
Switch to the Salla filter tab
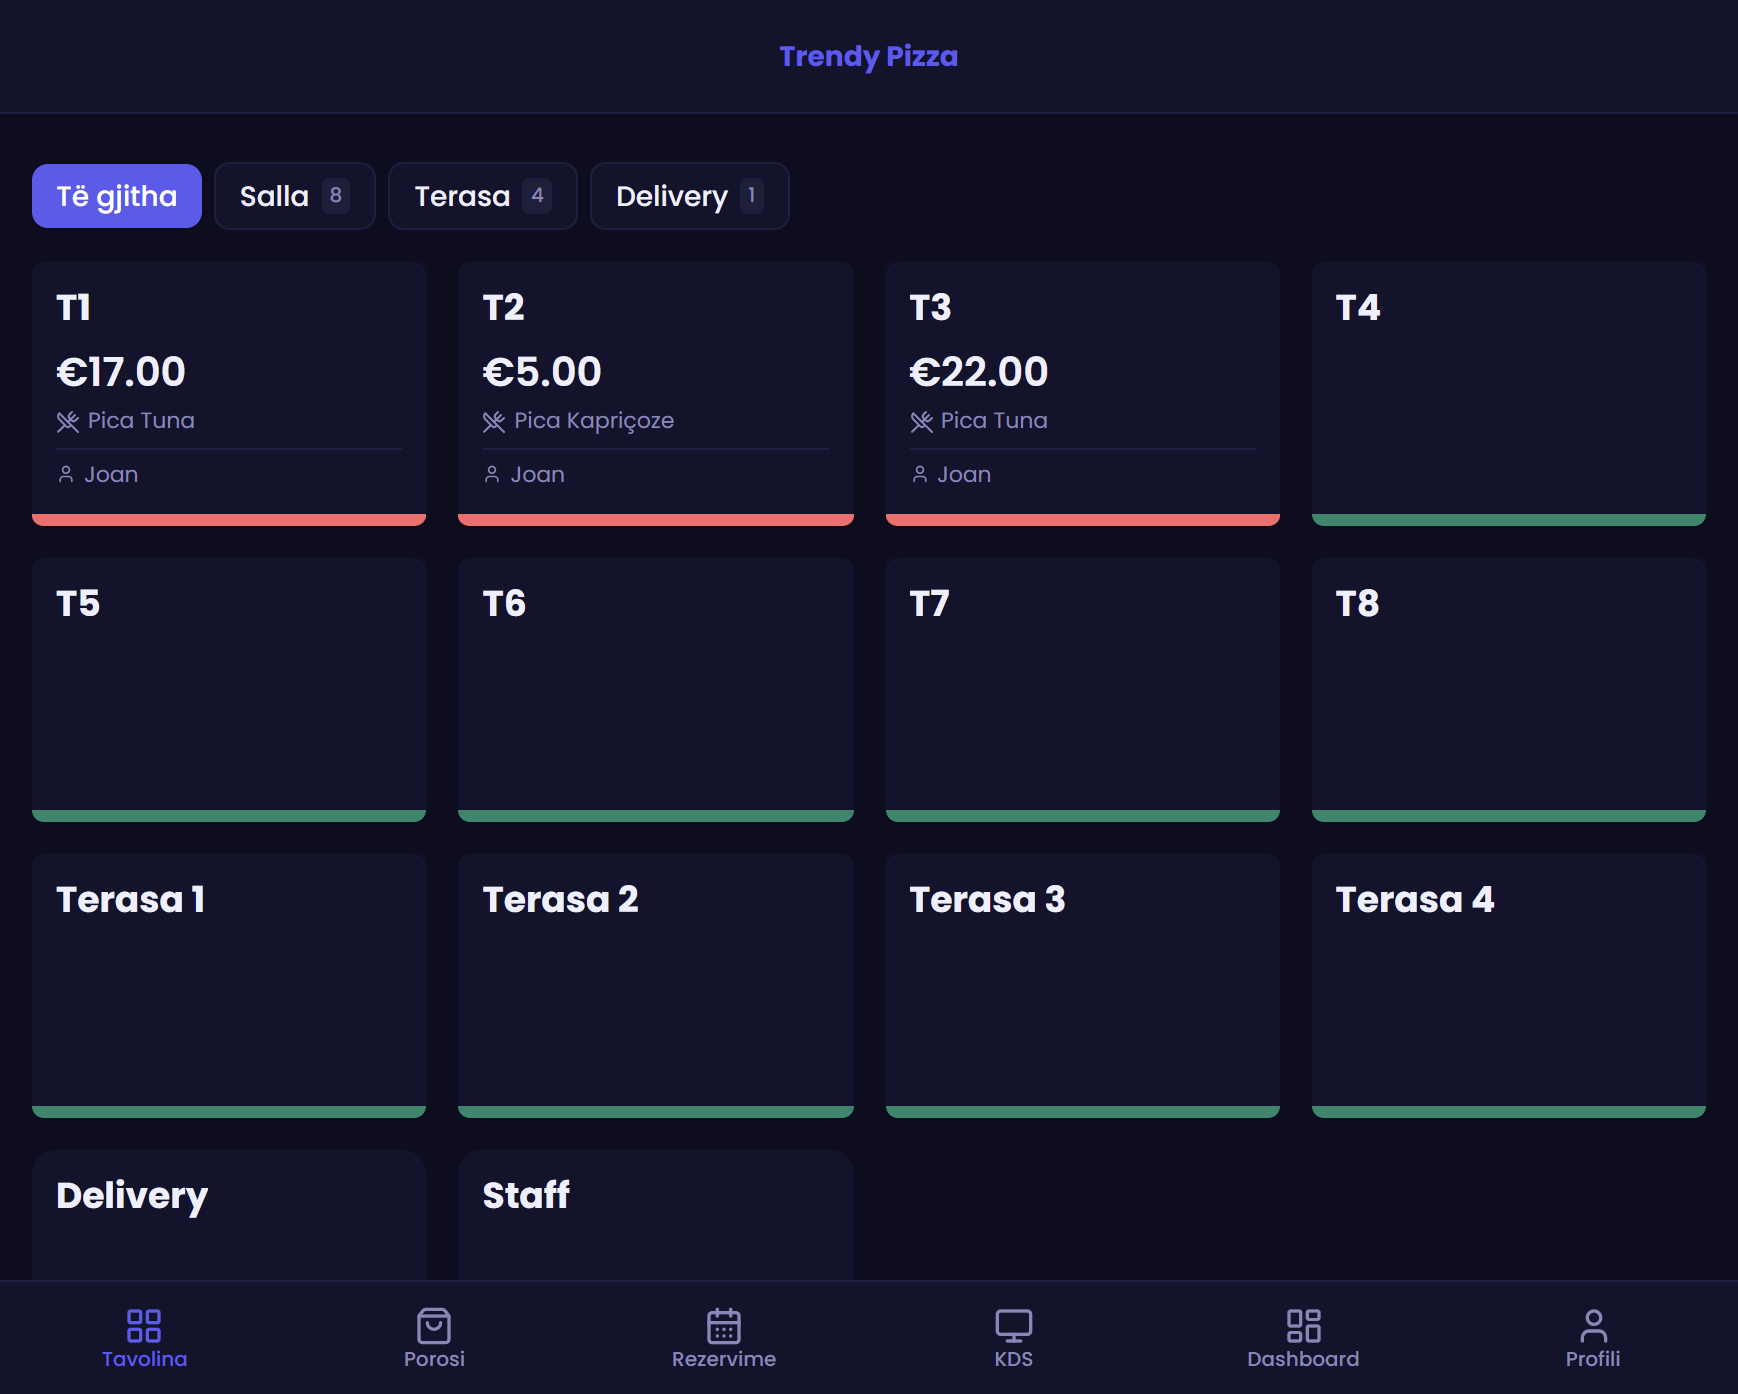coord(294,196)
